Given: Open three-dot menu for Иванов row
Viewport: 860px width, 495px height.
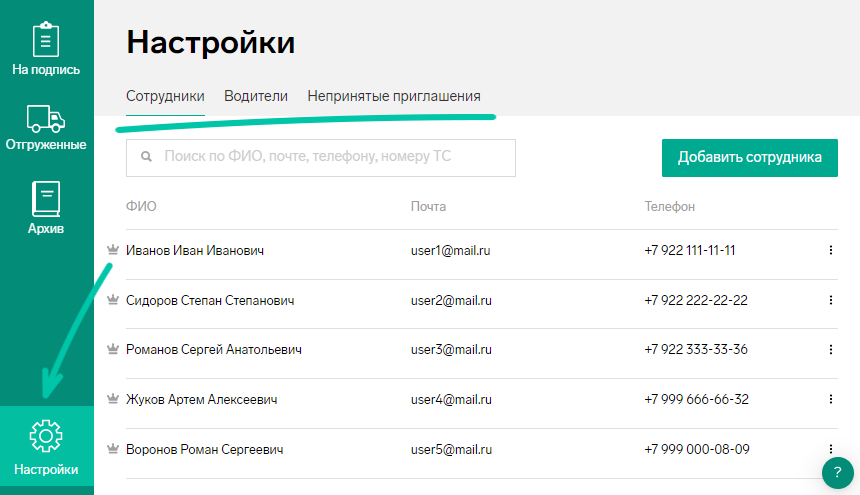Looking at the screenshot, I should 831,250.
